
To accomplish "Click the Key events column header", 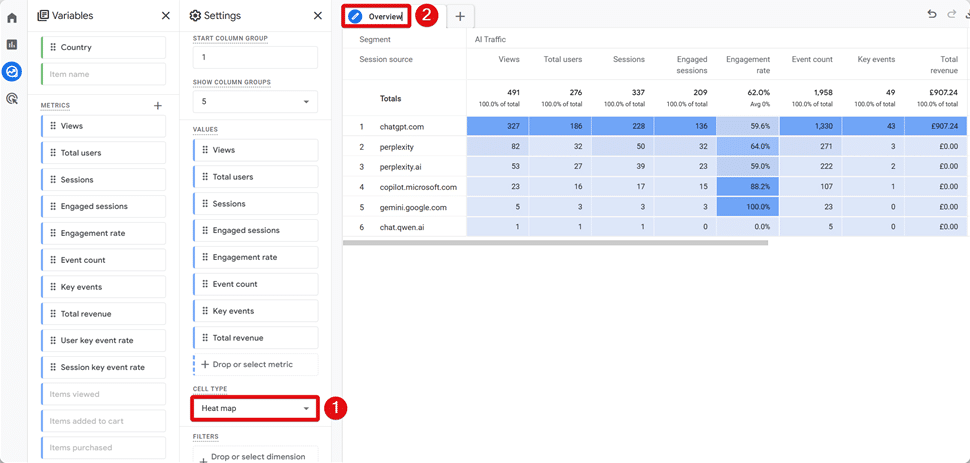I will (877, 59).
